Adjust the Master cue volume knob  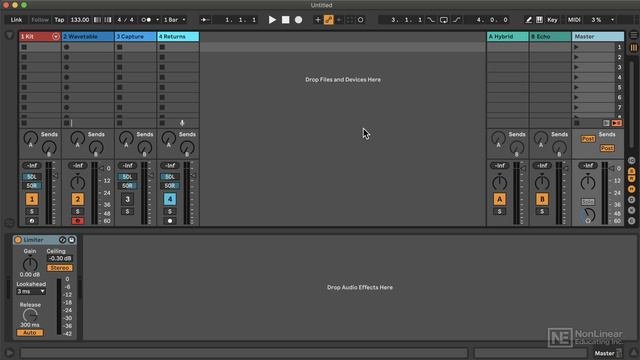[588, 215]
